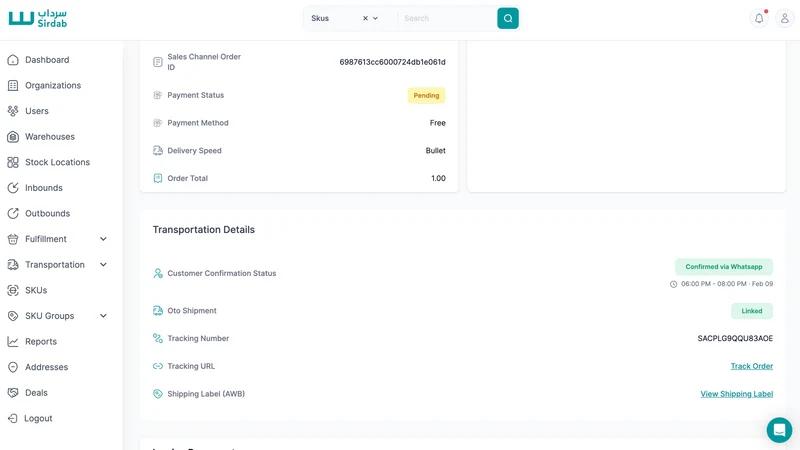800x450 pixels.
Task: Open the View Shipping Label link
Action: [737, 394]
